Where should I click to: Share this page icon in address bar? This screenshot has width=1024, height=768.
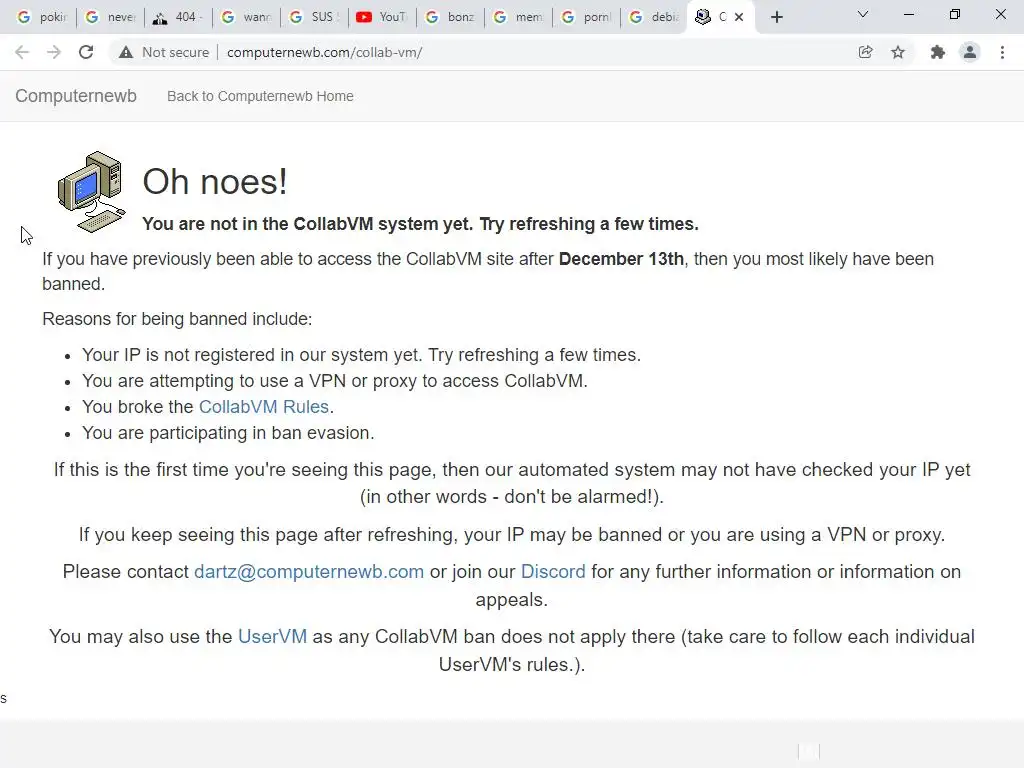point(865,52)
